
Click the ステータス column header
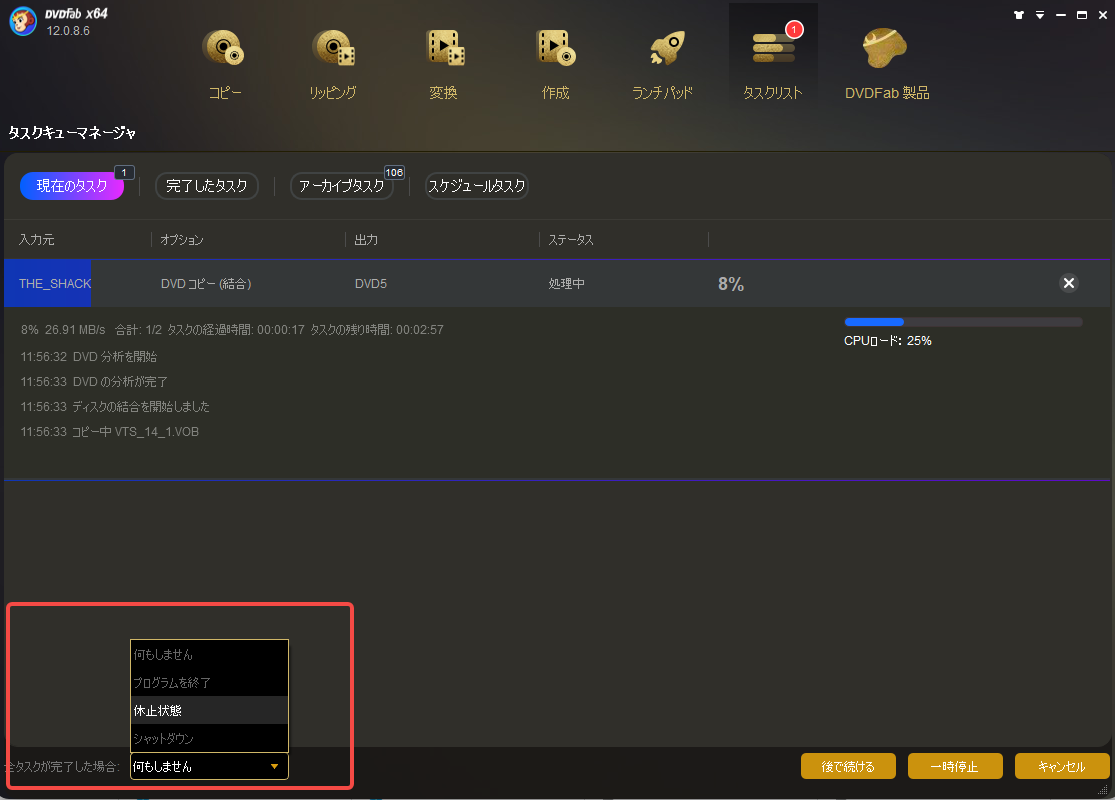click(570, 240)
